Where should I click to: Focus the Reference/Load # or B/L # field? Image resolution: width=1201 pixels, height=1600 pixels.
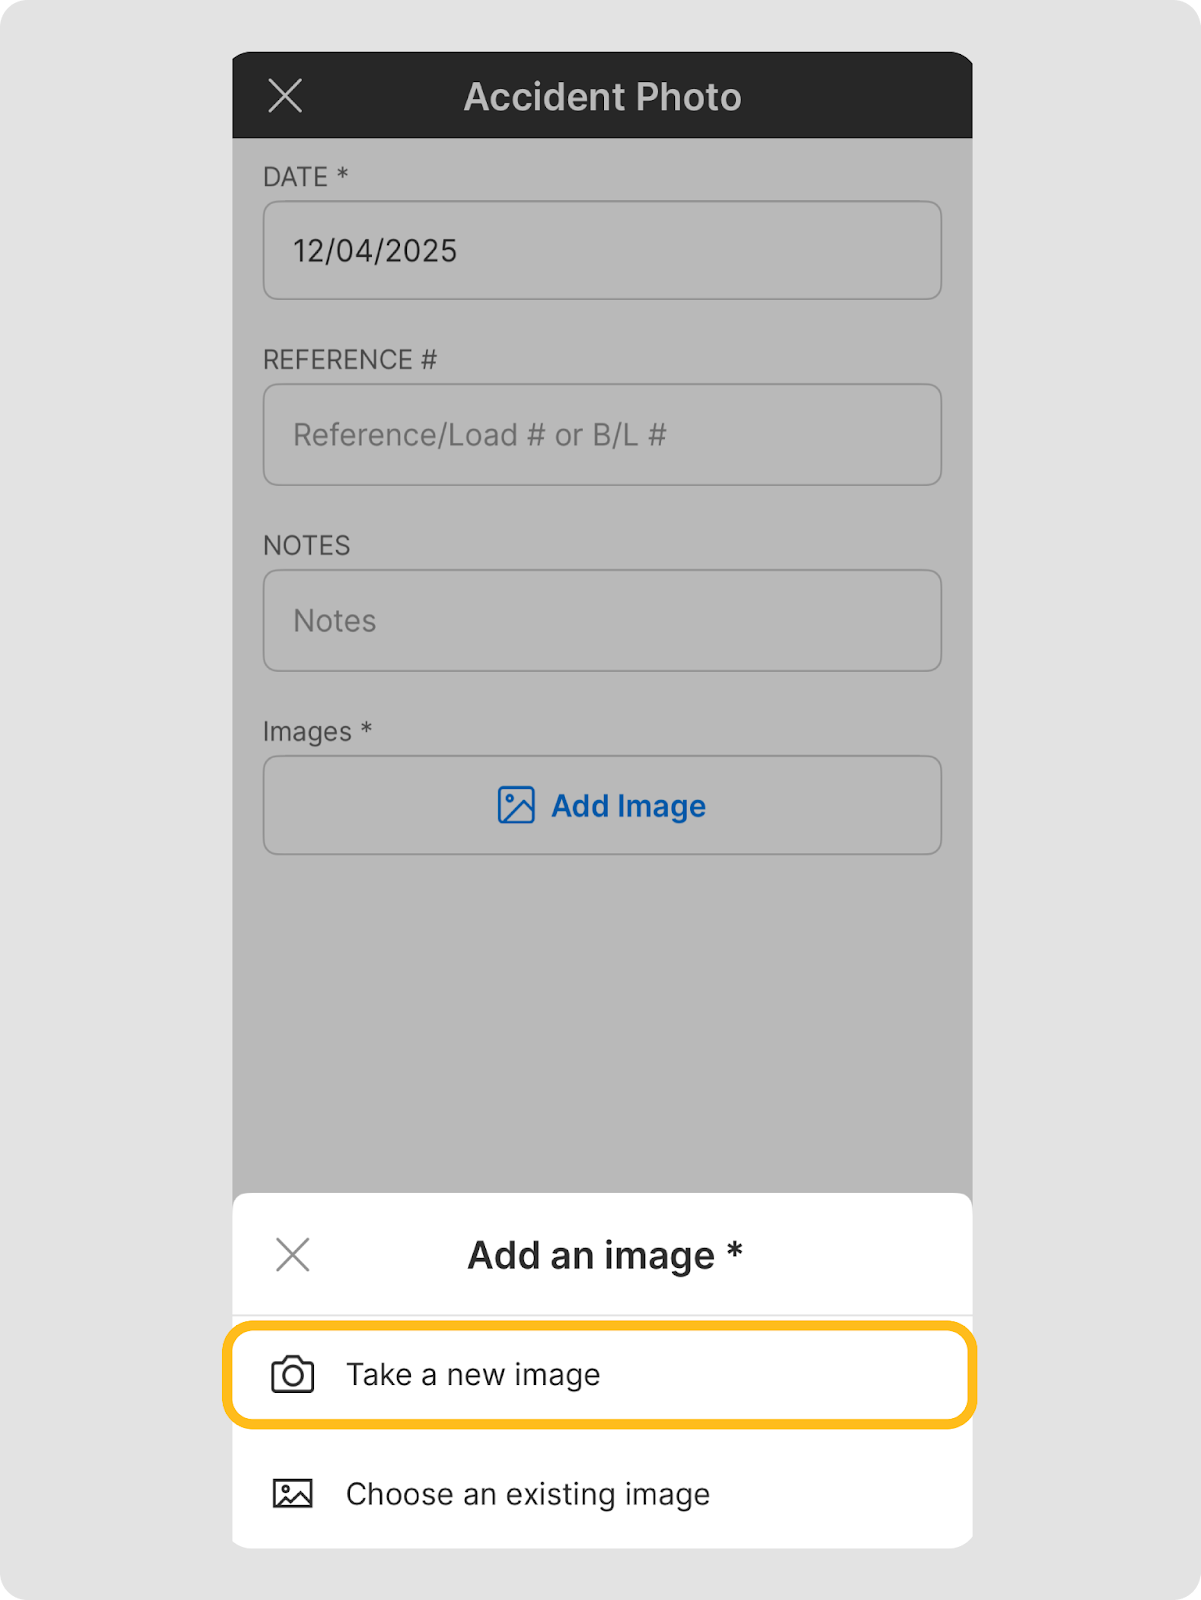(601, 435)
